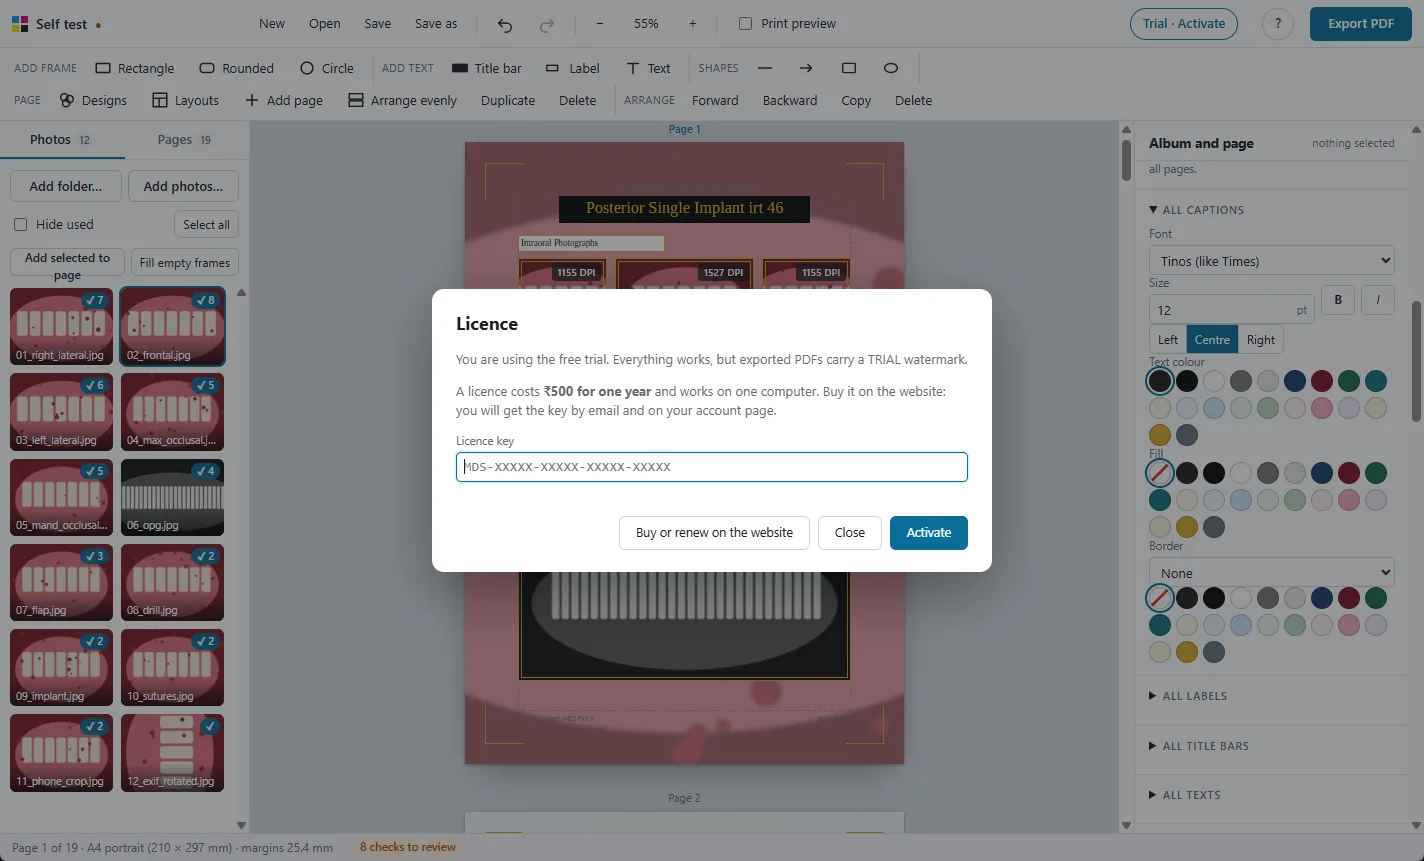The height and width of the screenshot is (861, 1424).
Task: Expand the ALL LABELS section
Action: tap(1188, 696)
